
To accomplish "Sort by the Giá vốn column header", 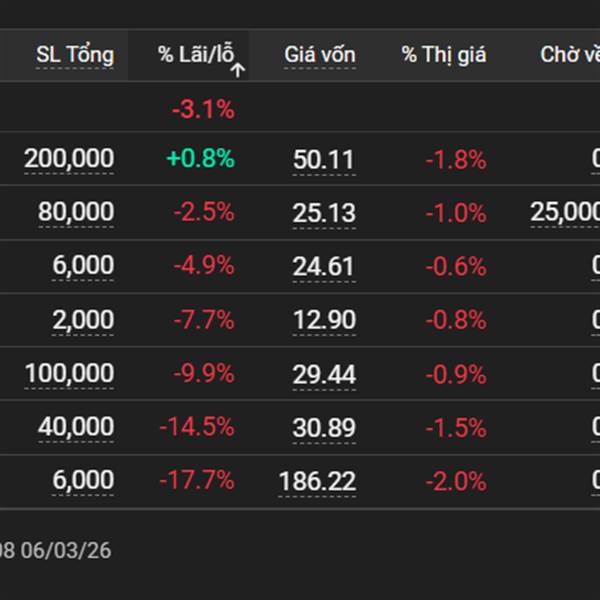I will click(319, 55).
